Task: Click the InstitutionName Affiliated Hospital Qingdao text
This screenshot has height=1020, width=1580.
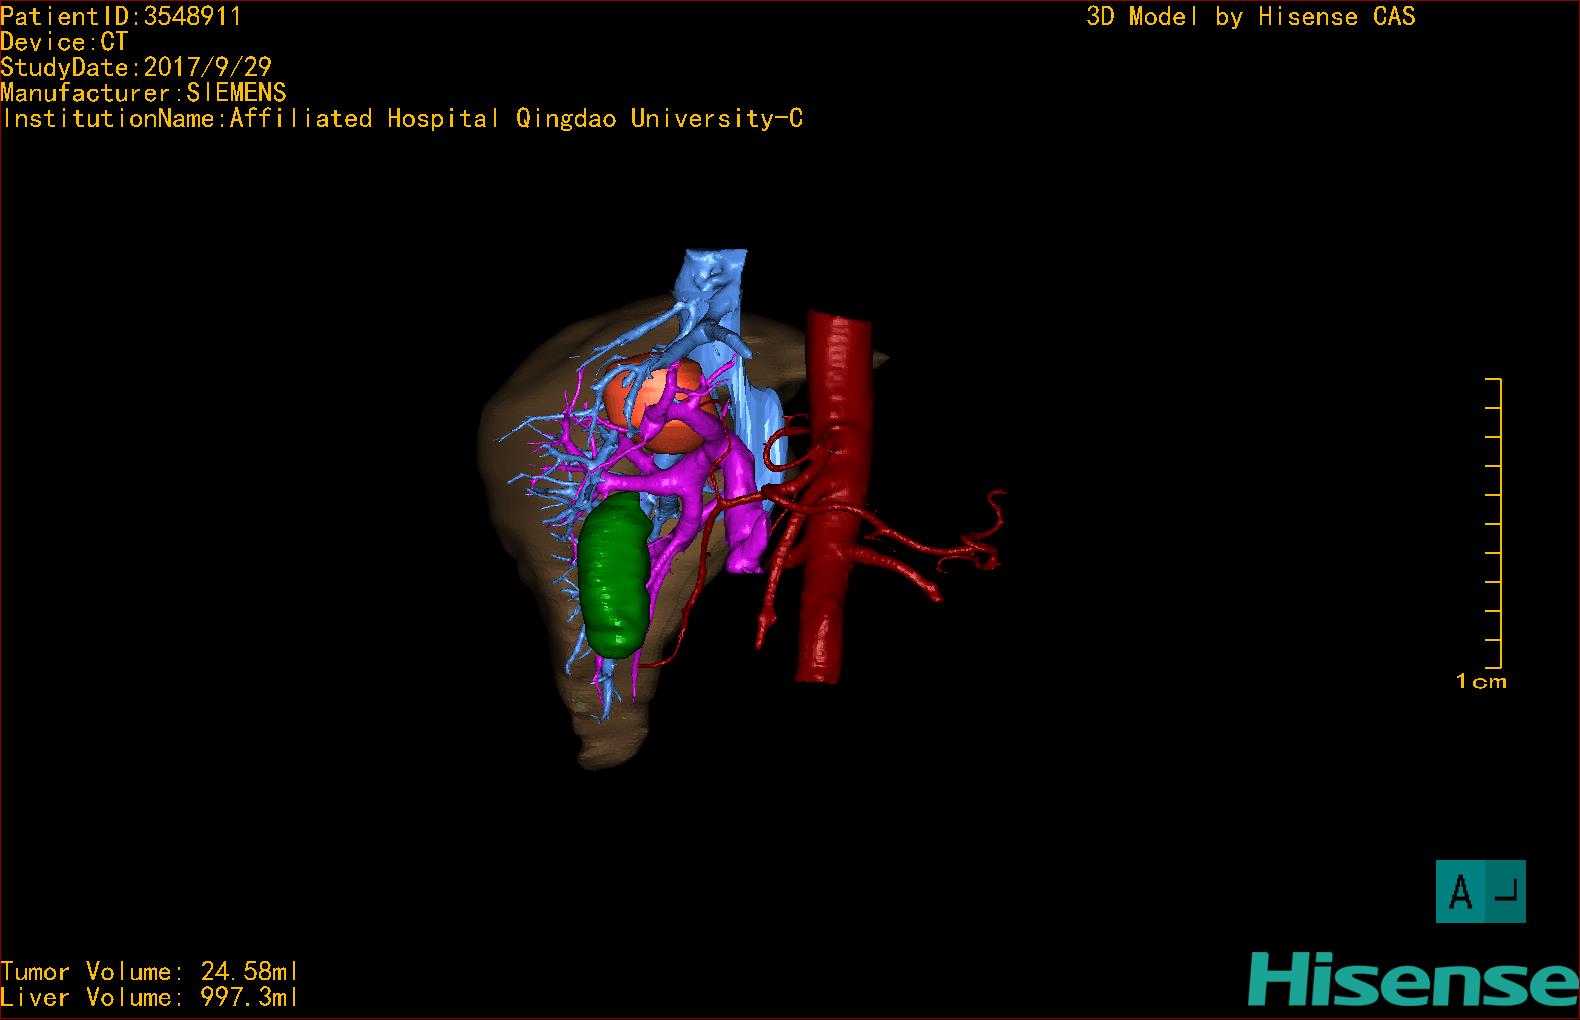Action: (402, 119)
